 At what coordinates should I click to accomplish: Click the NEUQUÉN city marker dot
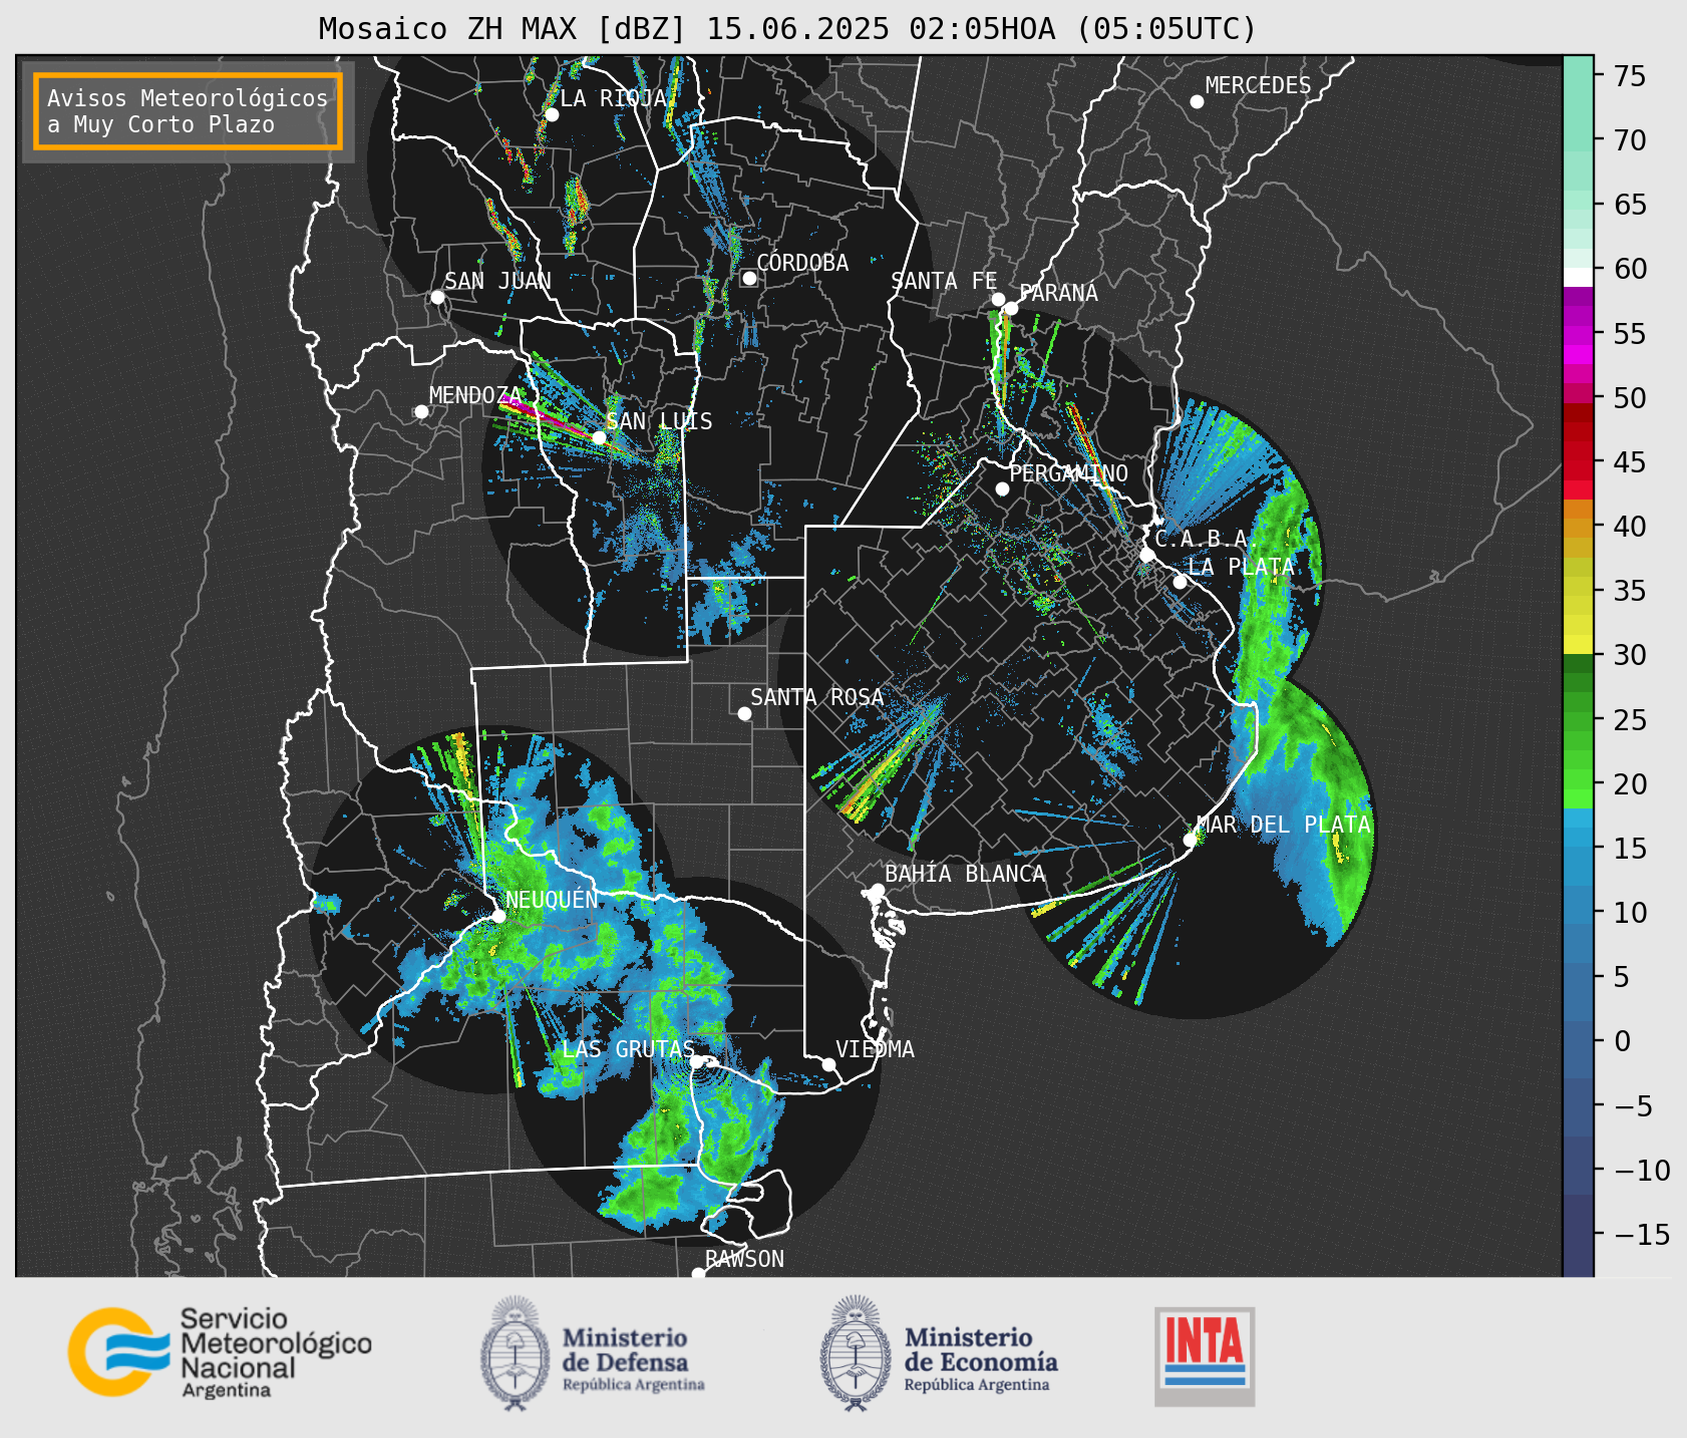click(x=498, y=916)
